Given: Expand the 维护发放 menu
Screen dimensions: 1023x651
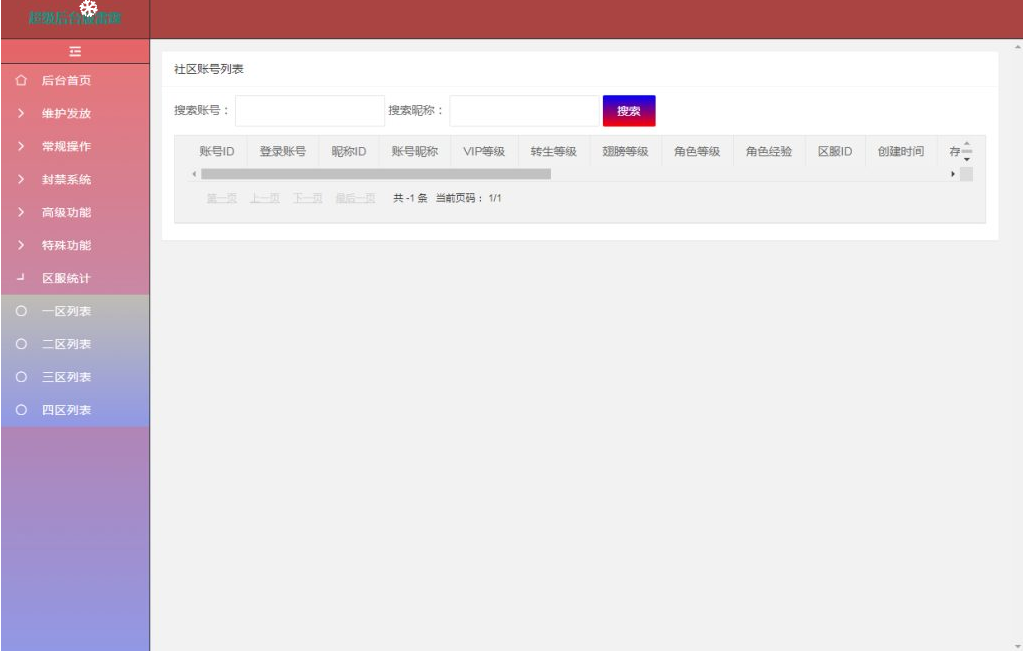Looking at the screenshot, I should point(66,114).
